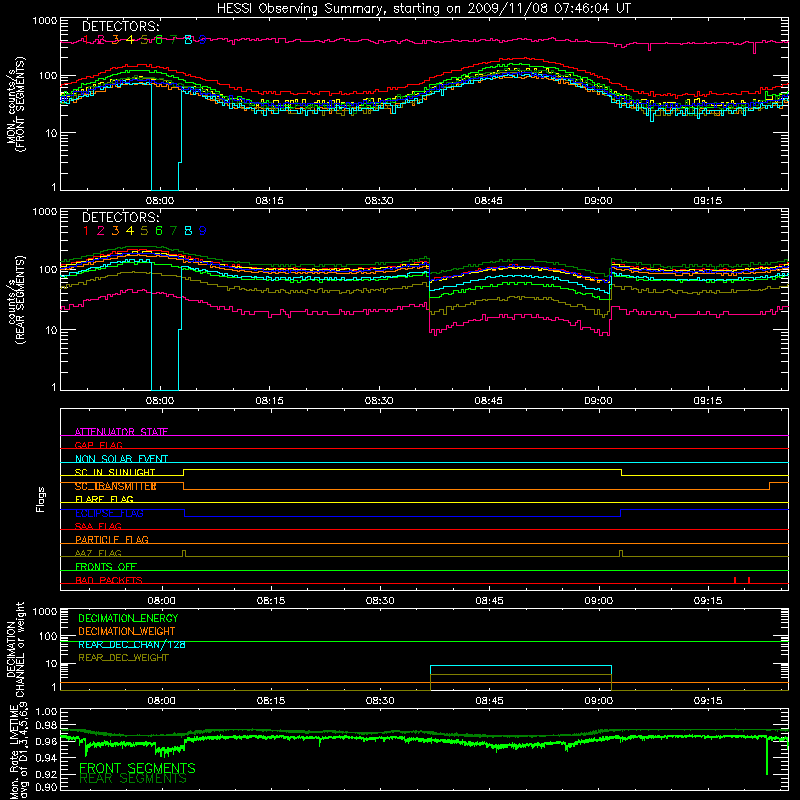
Task: Click the DECIMATION CHANNEL or weight axis title
Action: pos(16,649)
